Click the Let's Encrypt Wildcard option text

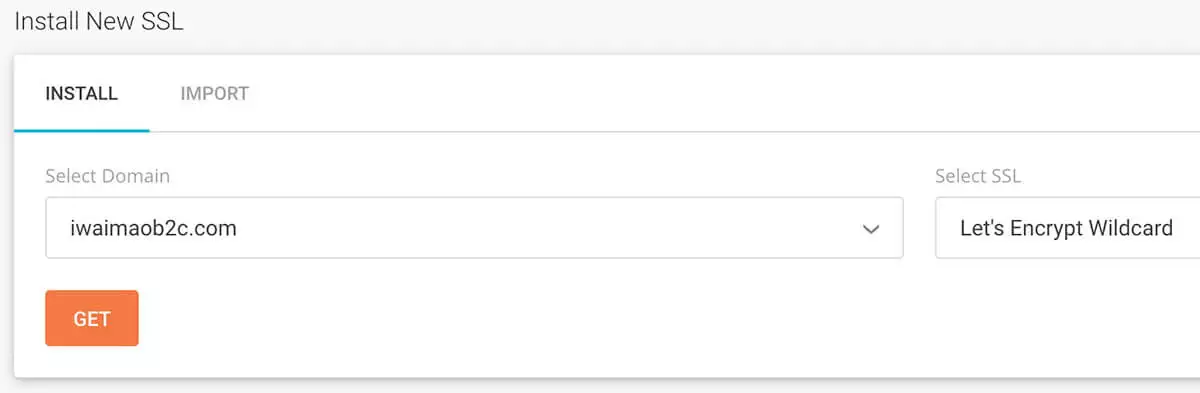pos(1066,228)
